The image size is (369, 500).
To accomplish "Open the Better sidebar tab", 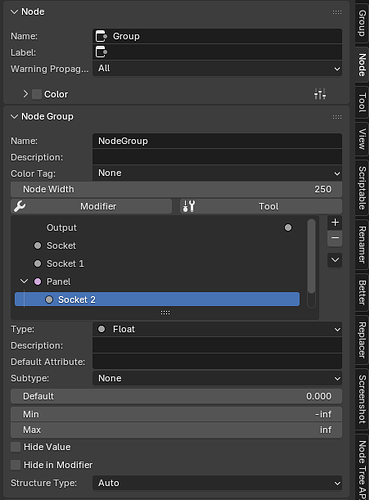I will pos(362,292).
